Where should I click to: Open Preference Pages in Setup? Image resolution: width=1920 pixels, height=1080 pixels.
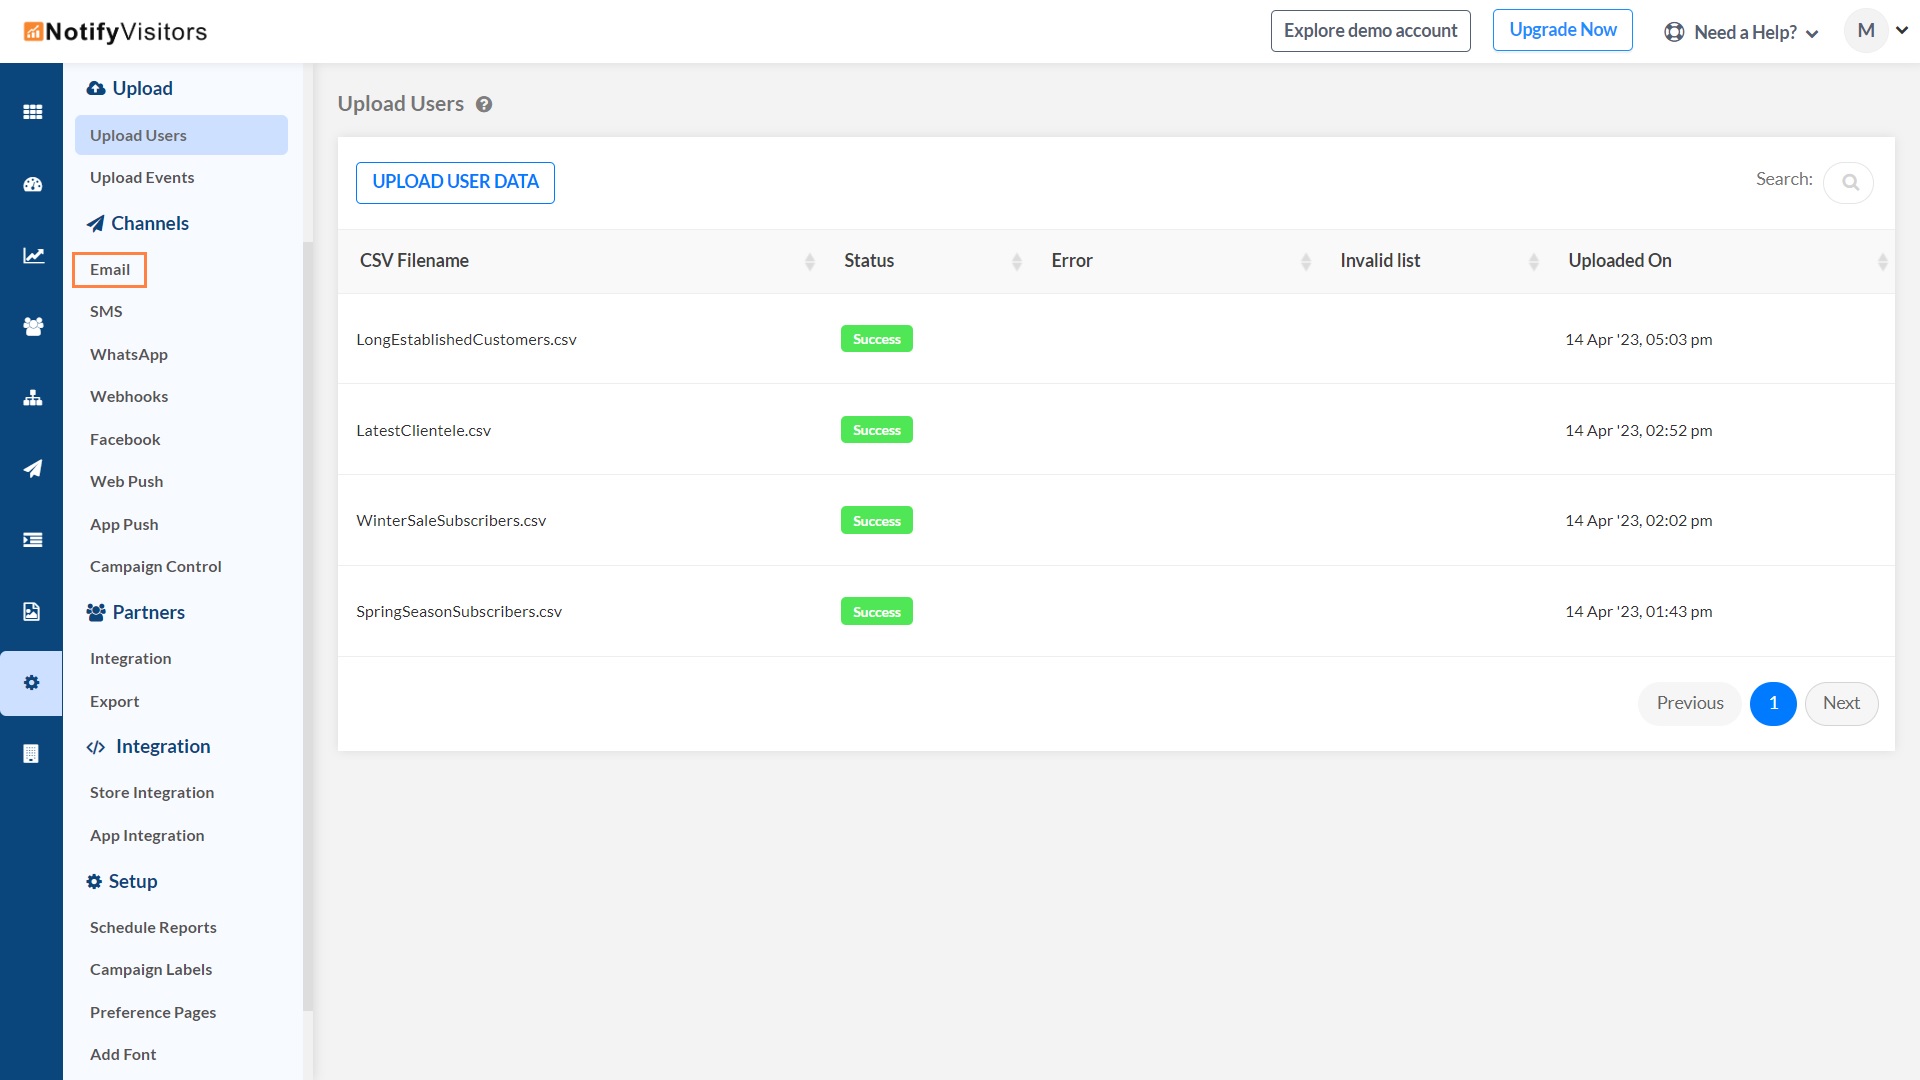click(x=153, y=1013)
